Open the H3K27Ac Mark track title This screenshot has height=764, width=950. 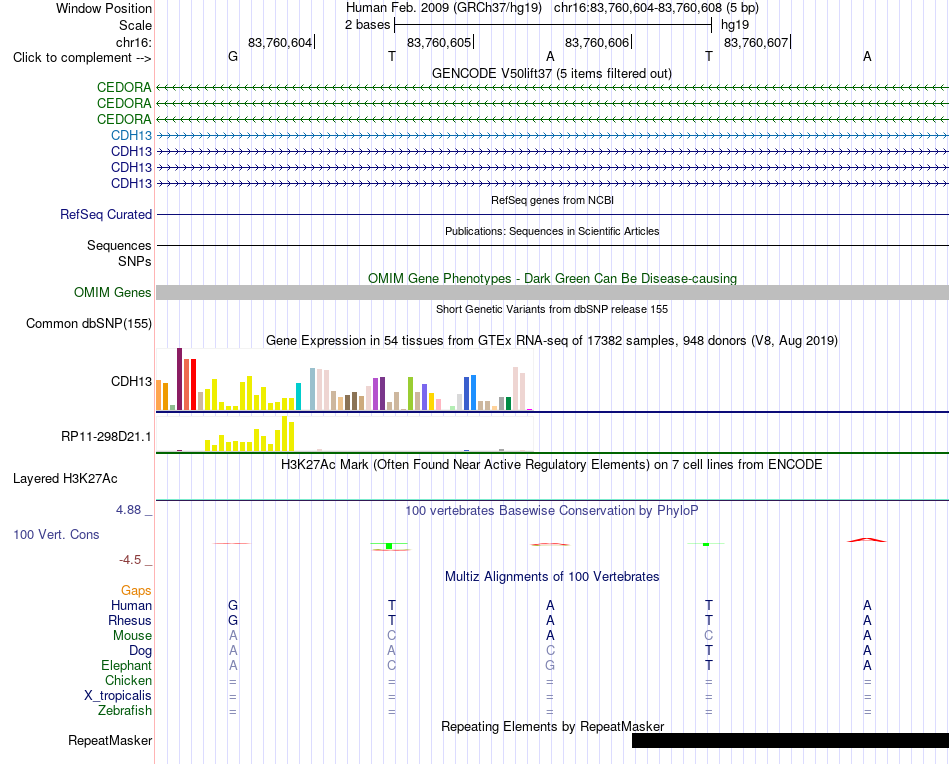552,465
